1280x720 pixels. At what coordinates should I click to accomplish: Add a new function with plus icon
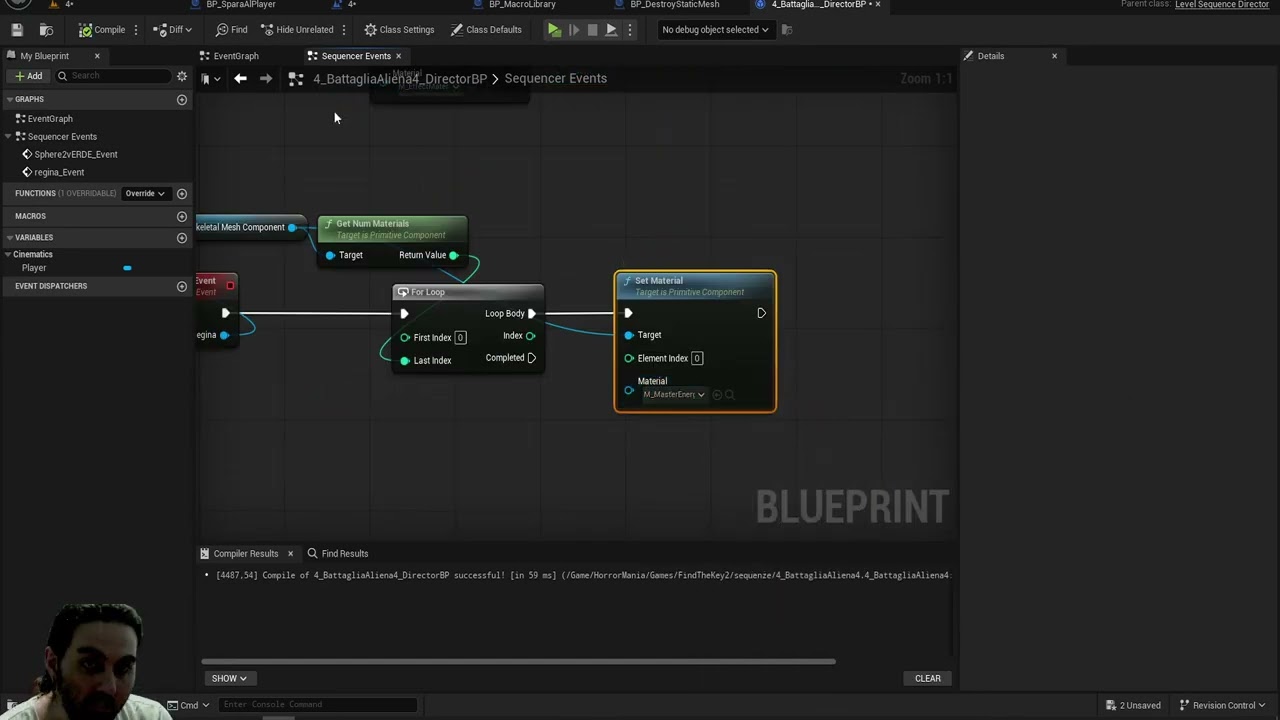[x=182, y=193]
